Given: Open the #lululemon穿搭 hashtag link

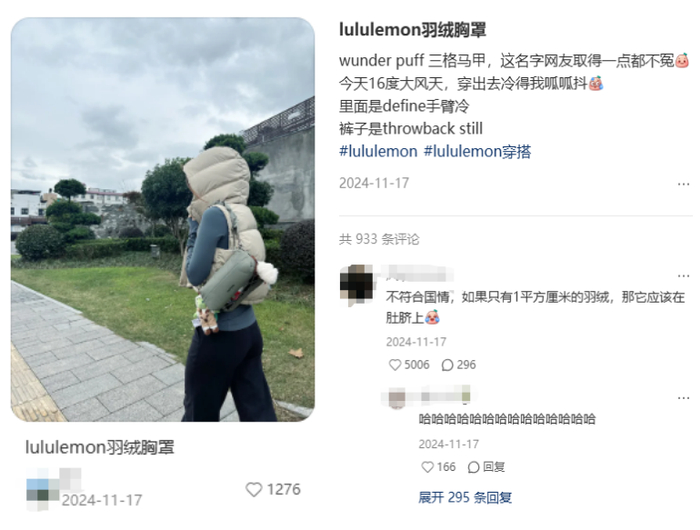Looking at the screenshot, I should (477, 151).
